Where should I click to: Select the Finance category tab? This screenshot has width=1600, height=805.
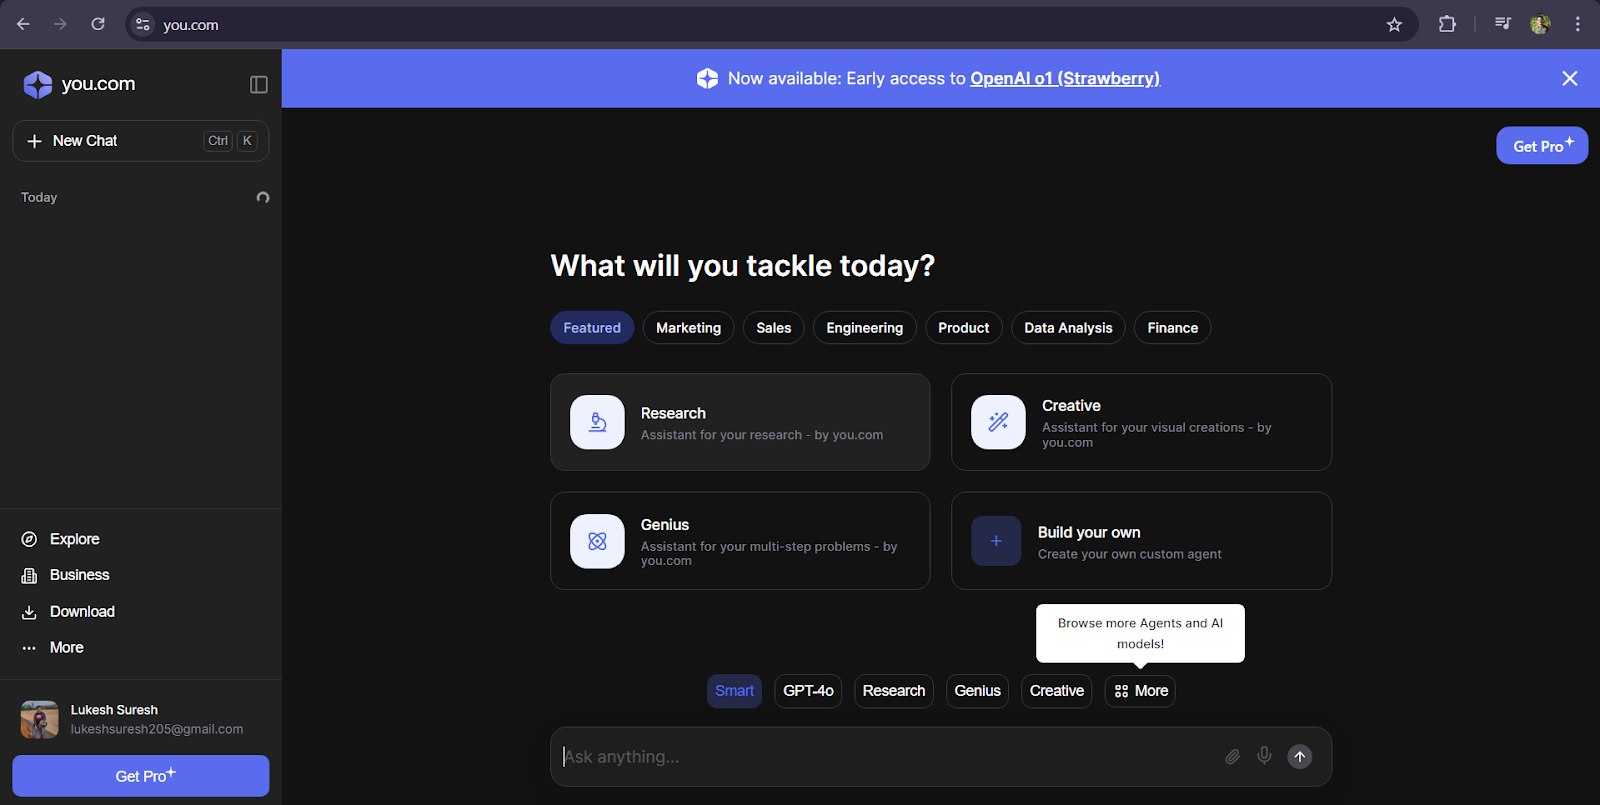[1173, 328]
